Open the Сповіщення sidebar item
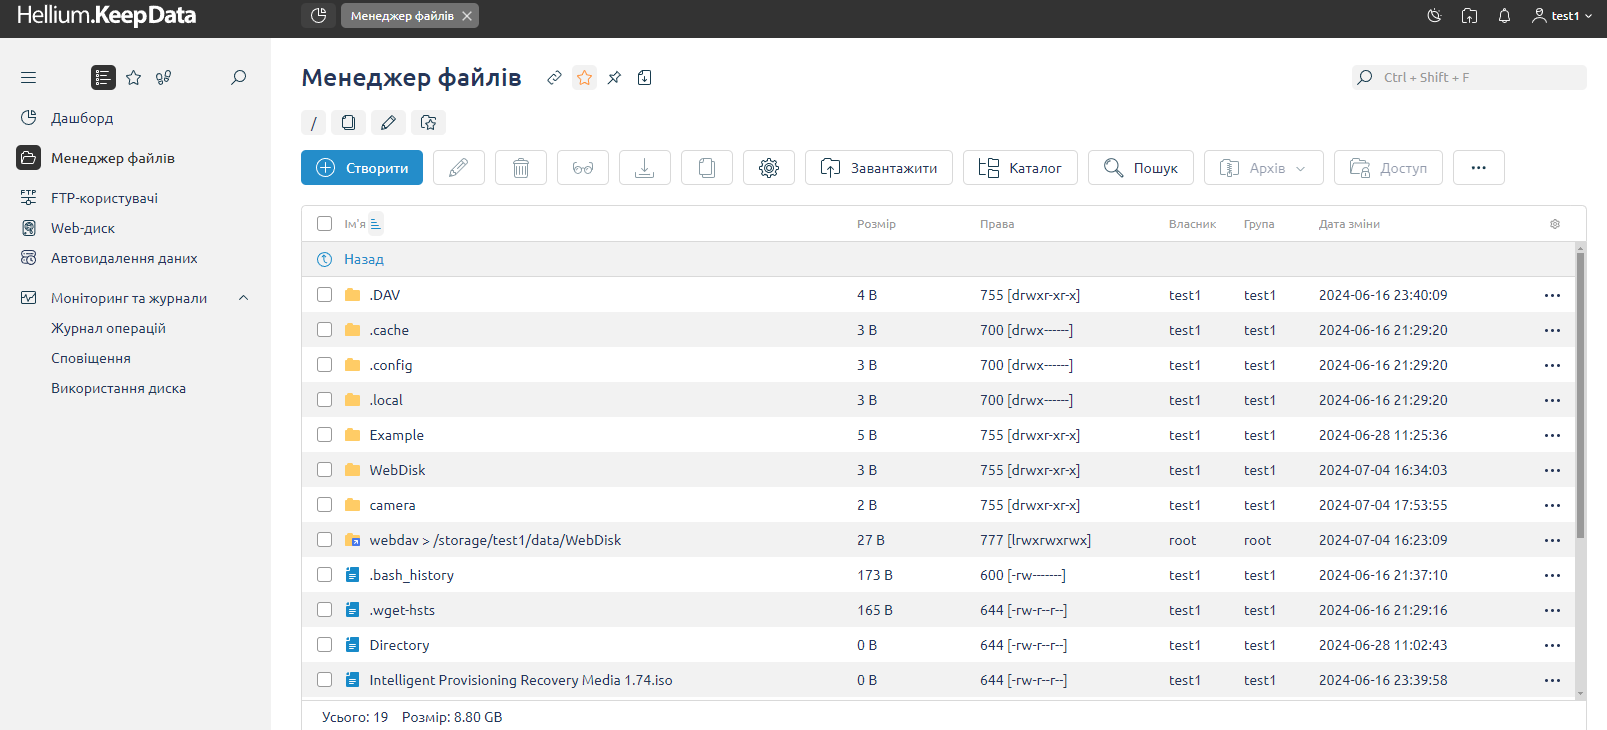1607x730 pixels. (91, 358)
